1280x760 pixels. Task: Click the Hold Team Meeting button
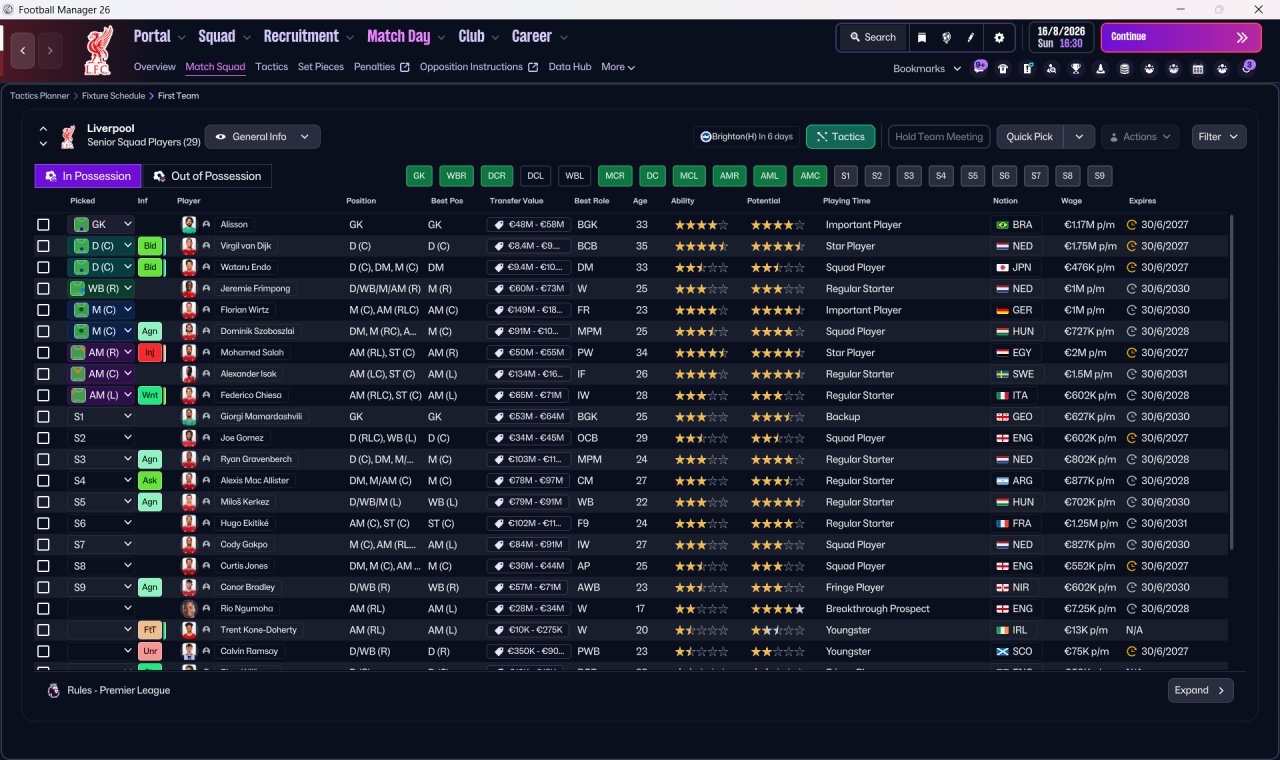(939, 137)
